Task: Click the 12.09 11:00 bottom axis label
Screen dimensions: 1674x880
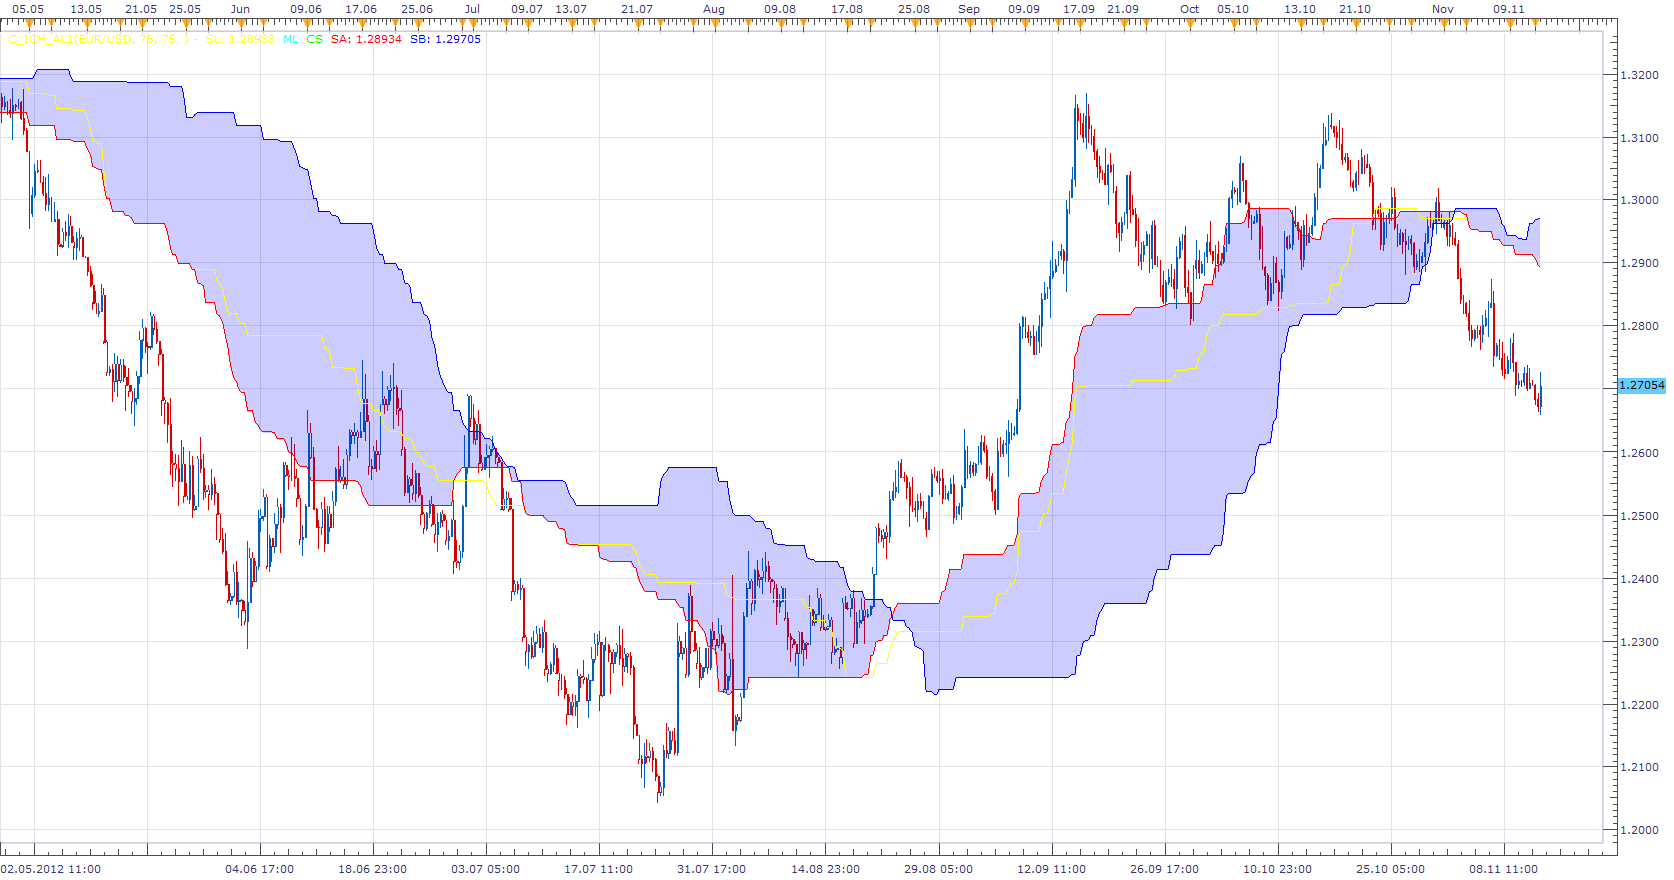Action: tap(1052, 869)
